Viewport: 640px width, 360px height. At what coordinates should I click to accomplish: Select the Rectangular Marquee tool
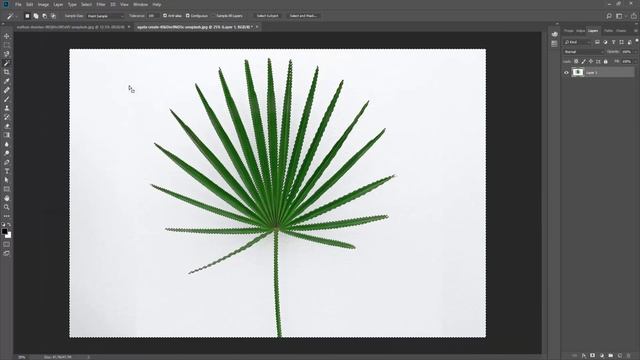(7, 45)
